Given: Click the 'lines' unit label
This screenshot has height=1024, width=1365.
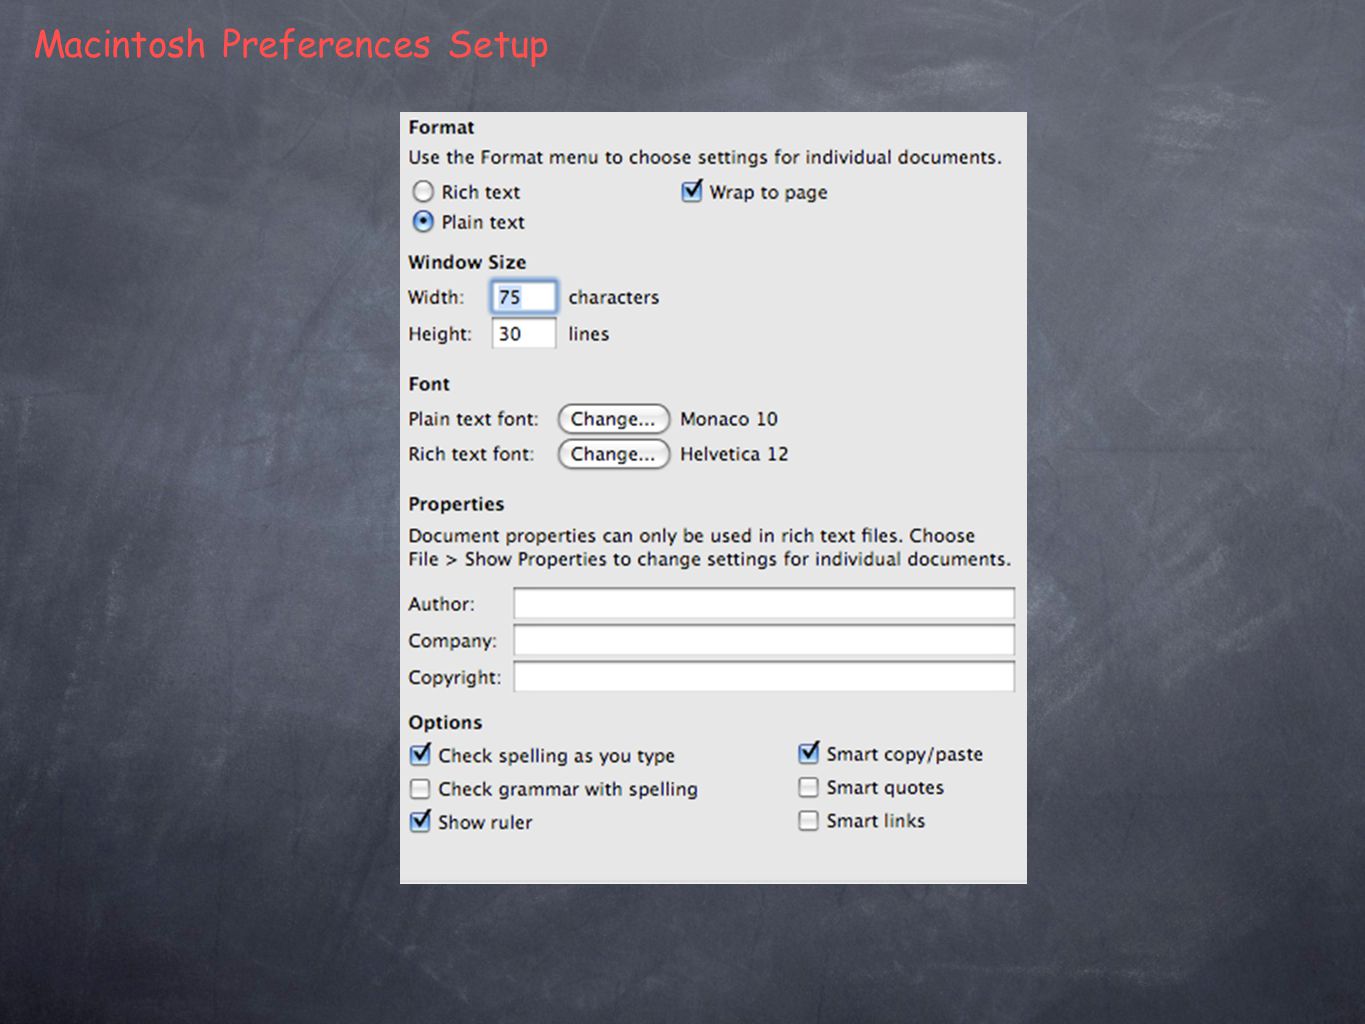Looking at the screenshot, I should [589, 334].
